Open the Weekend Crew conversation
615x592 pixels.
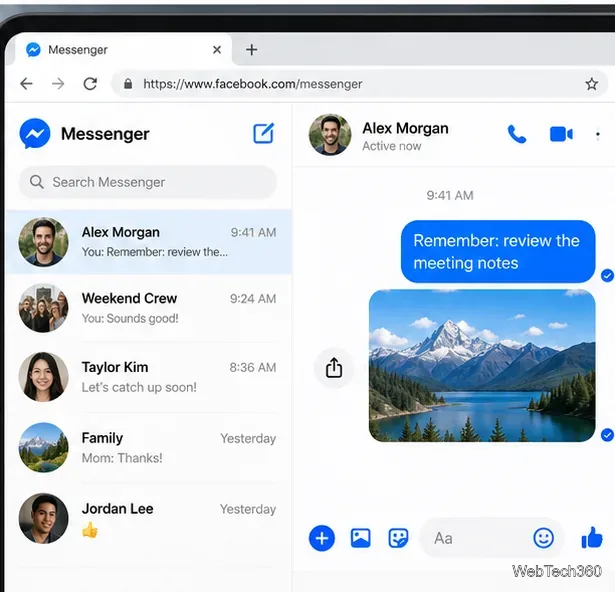tap(149, 308)
